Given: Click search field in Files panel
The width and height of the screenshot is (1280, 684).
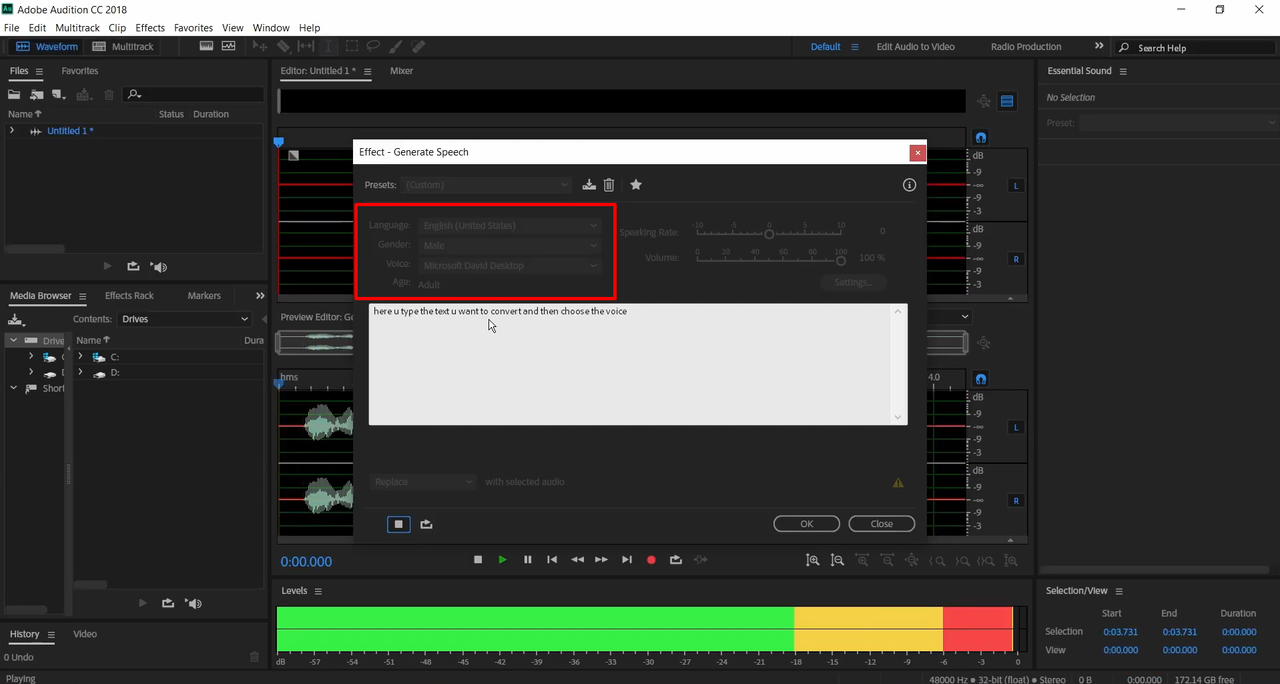Looking at the screenshot, I should pos(194,95).
